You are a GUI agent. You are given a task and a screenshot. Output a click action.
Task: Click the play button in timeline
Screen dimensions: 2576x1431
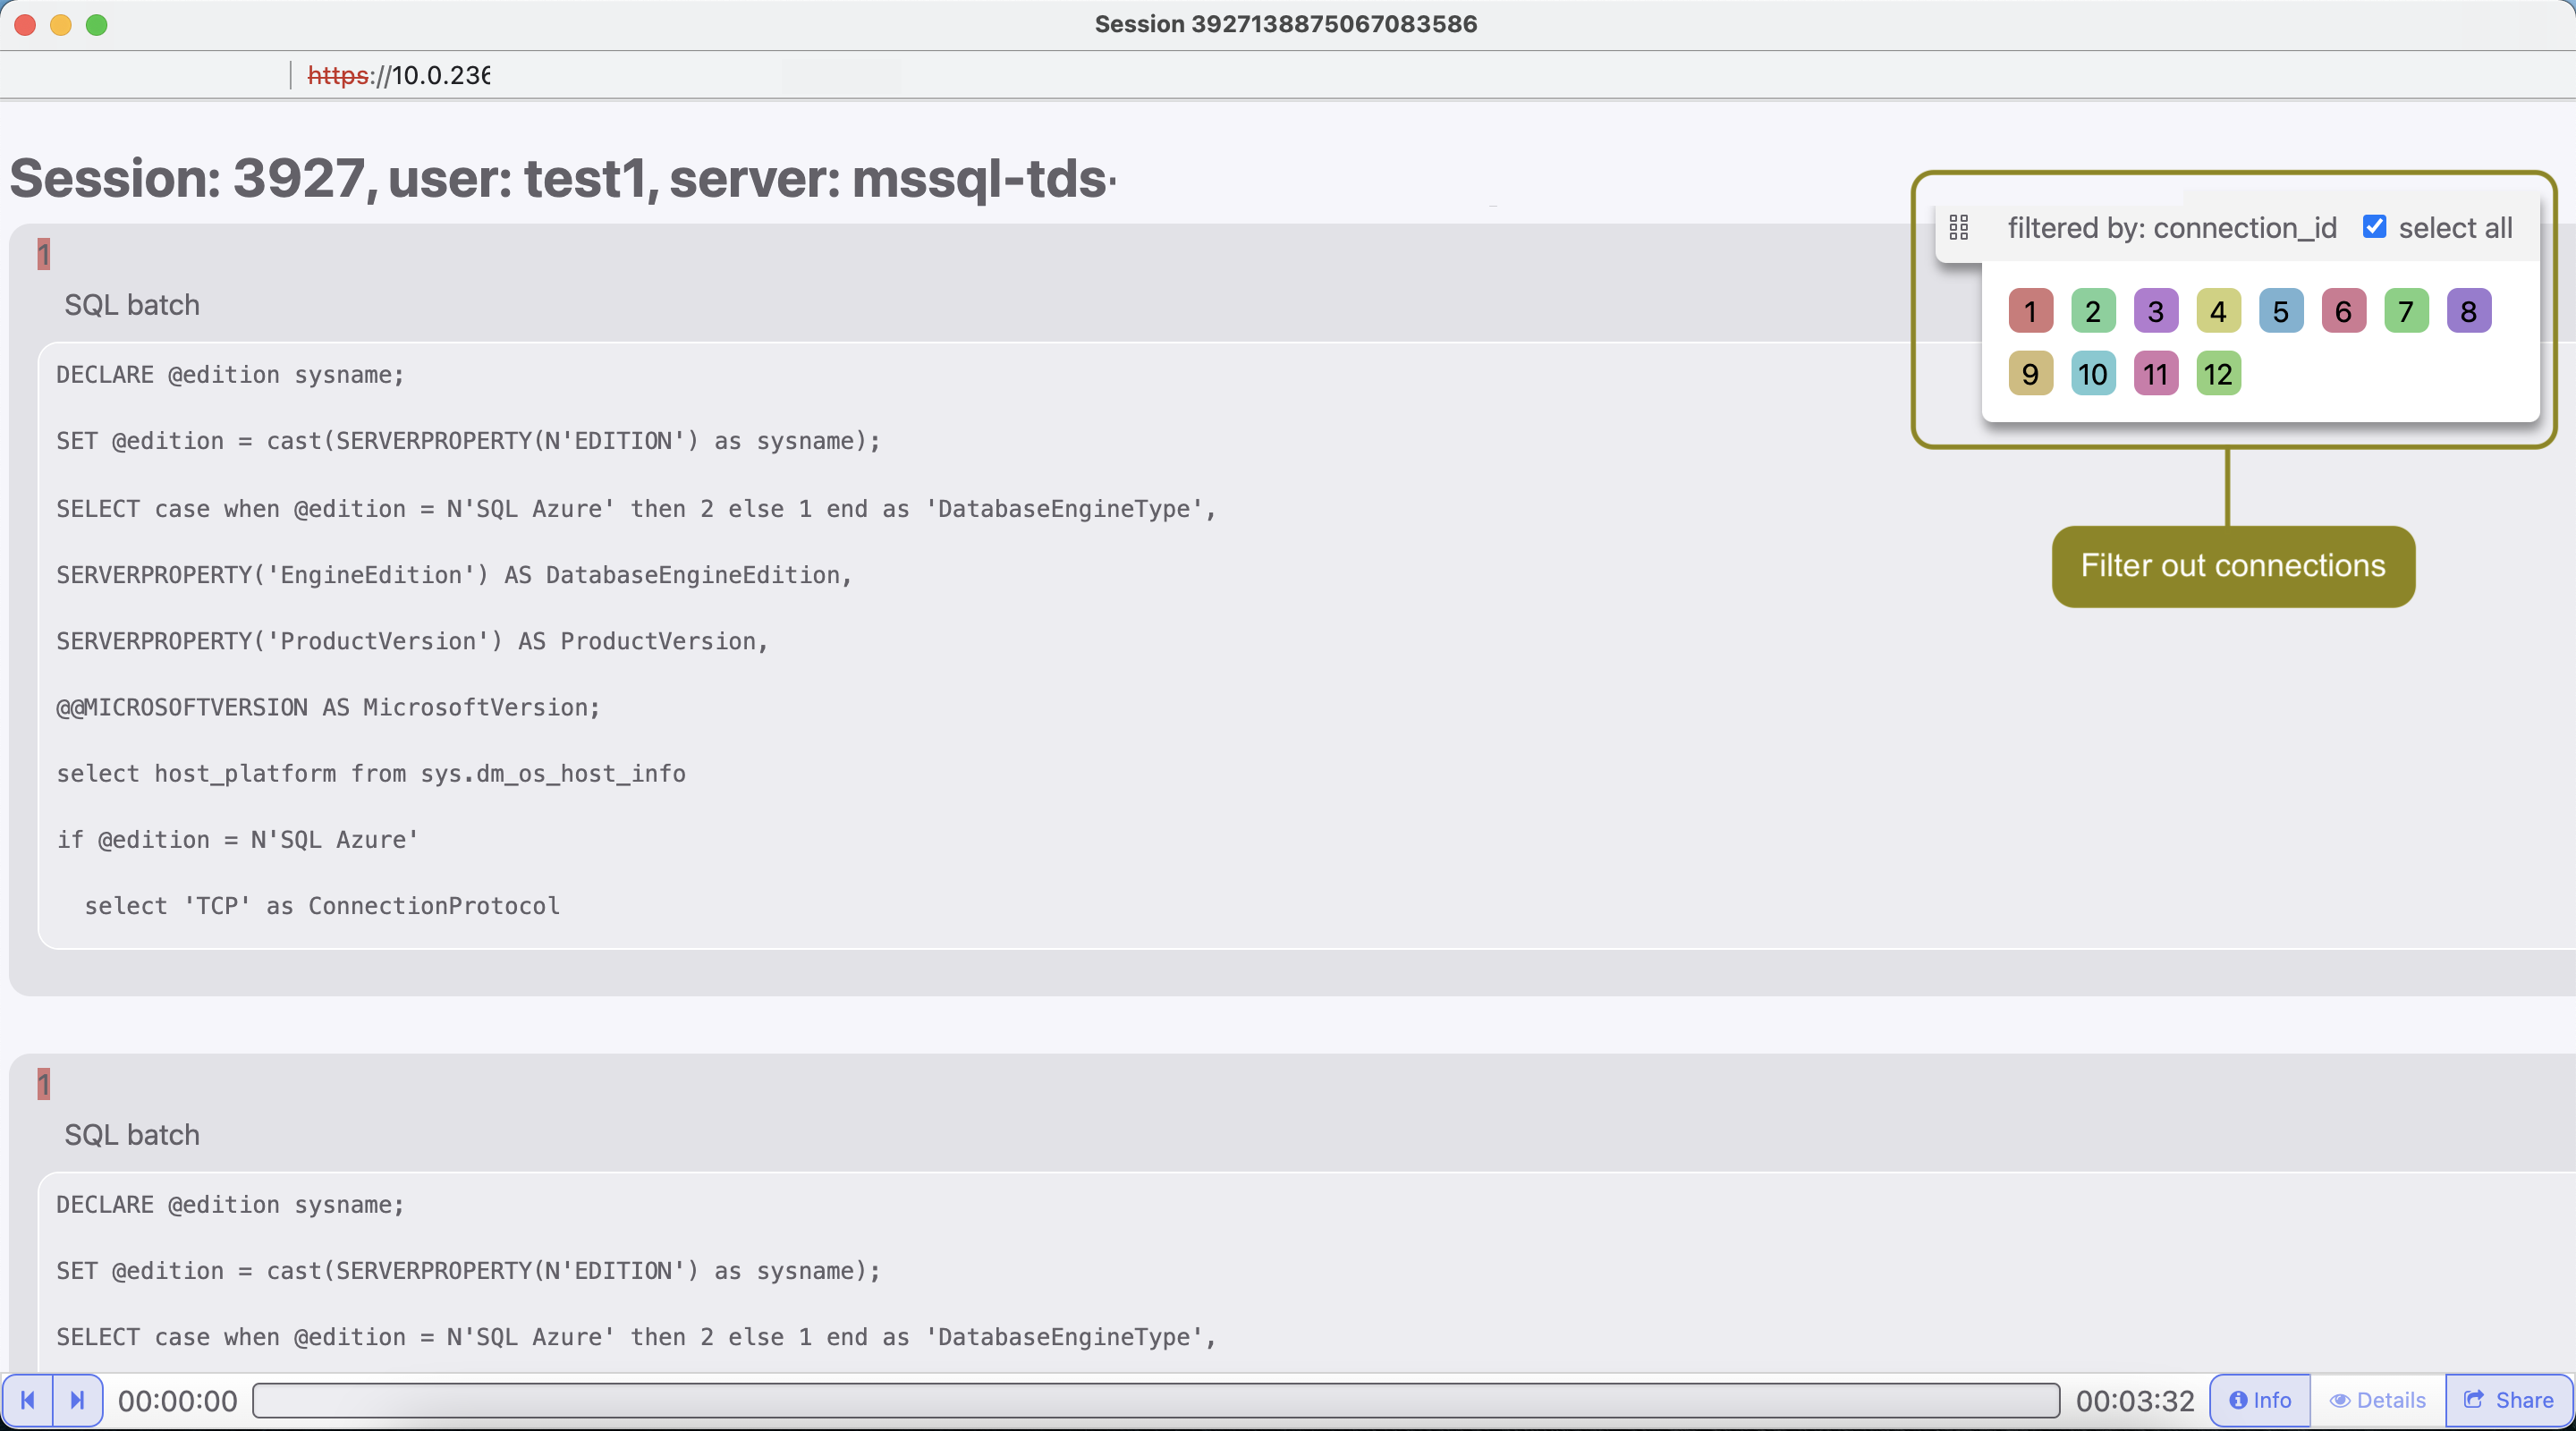[x=78, y=1400]
